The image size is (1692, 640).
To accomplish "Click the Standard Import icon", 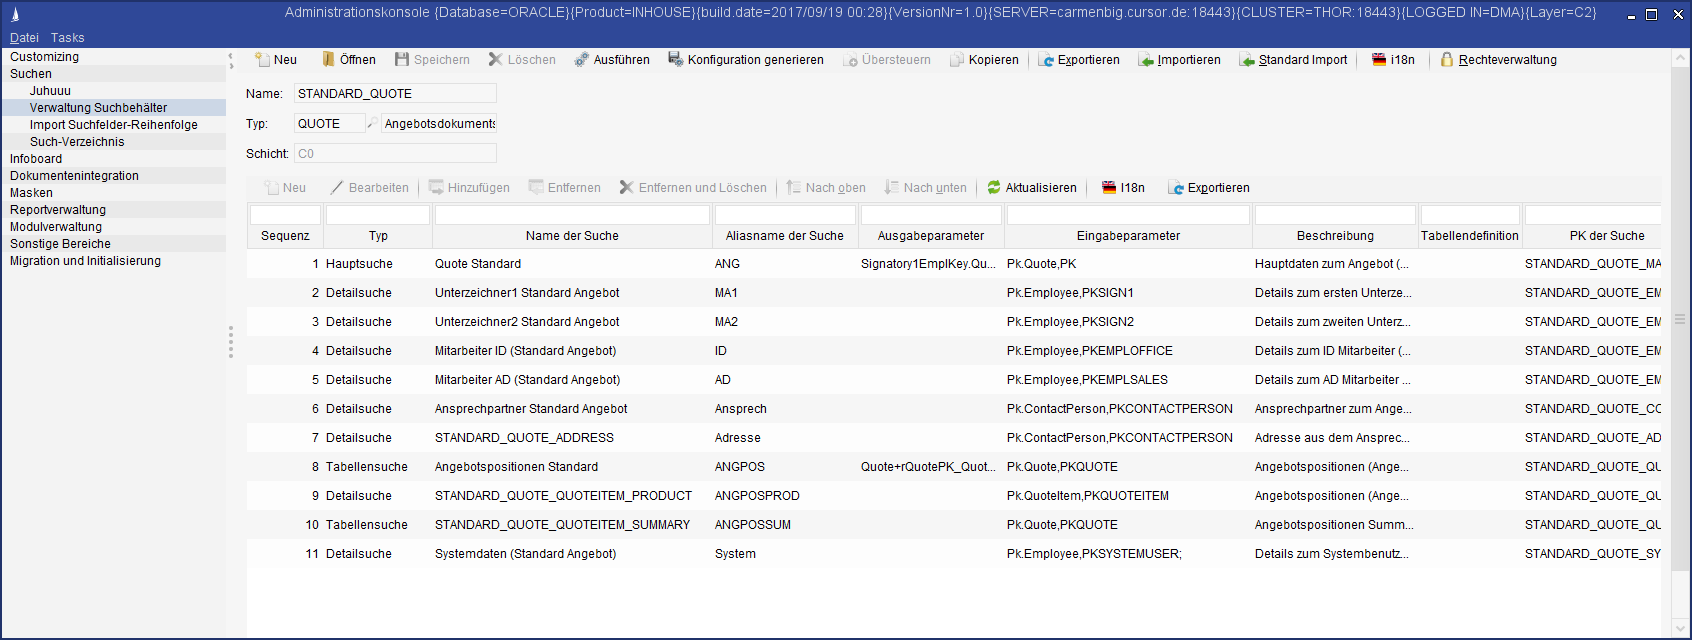I will point(1247,60).
